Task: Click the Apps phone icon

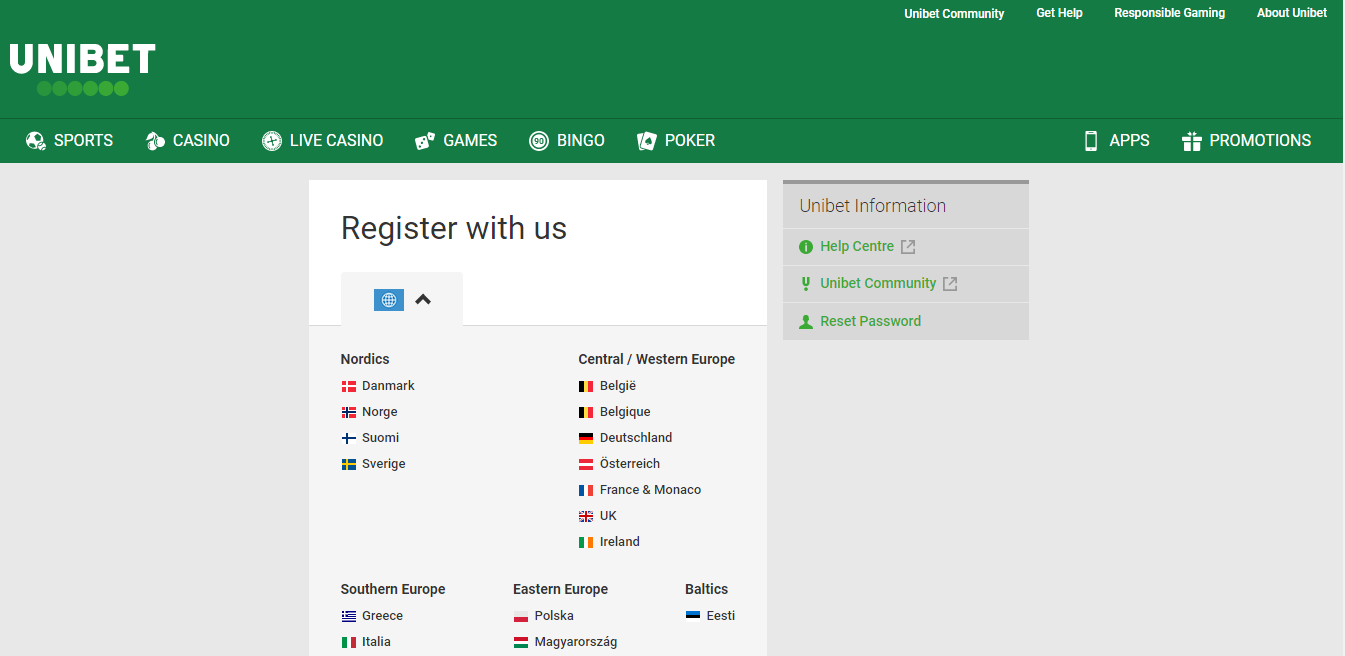Action: coord(1091,141)
